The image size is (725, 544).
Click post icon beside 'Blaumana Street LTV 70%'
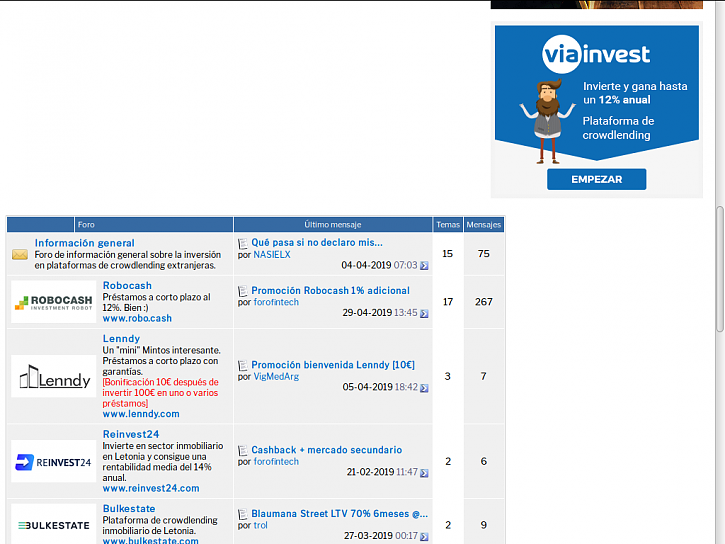[243, 514]
